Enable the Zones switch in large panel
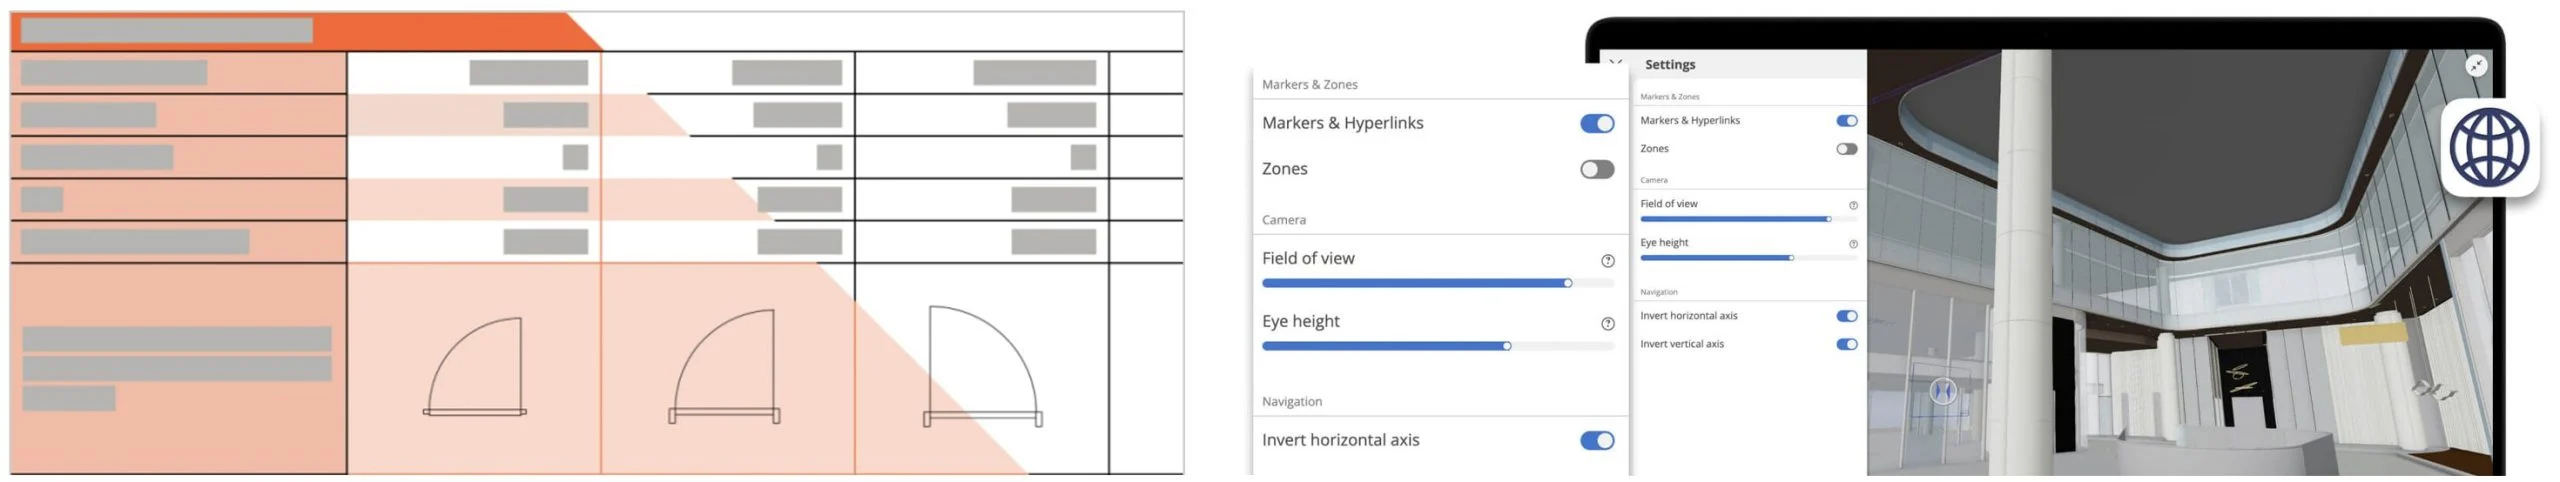 click(x=1597, y=169)
